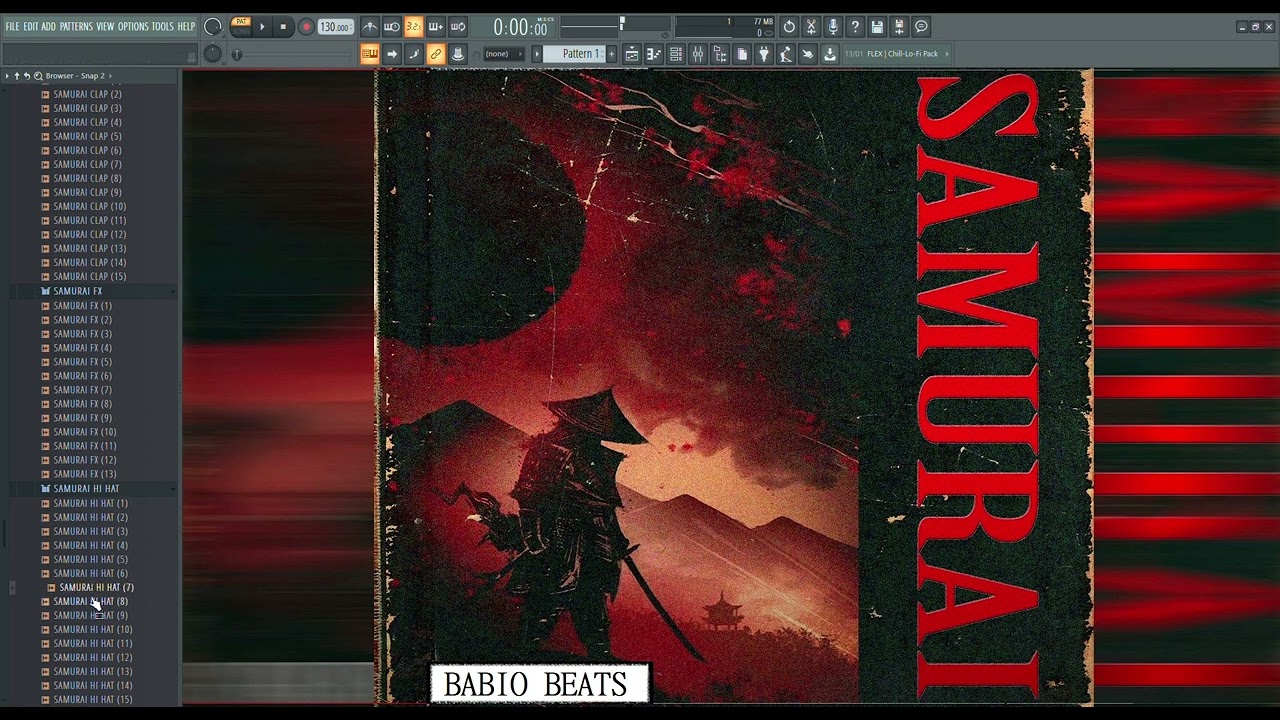Open the content library download icon
Viewport: 1280px width, 720px height.
tap(830, 54)
